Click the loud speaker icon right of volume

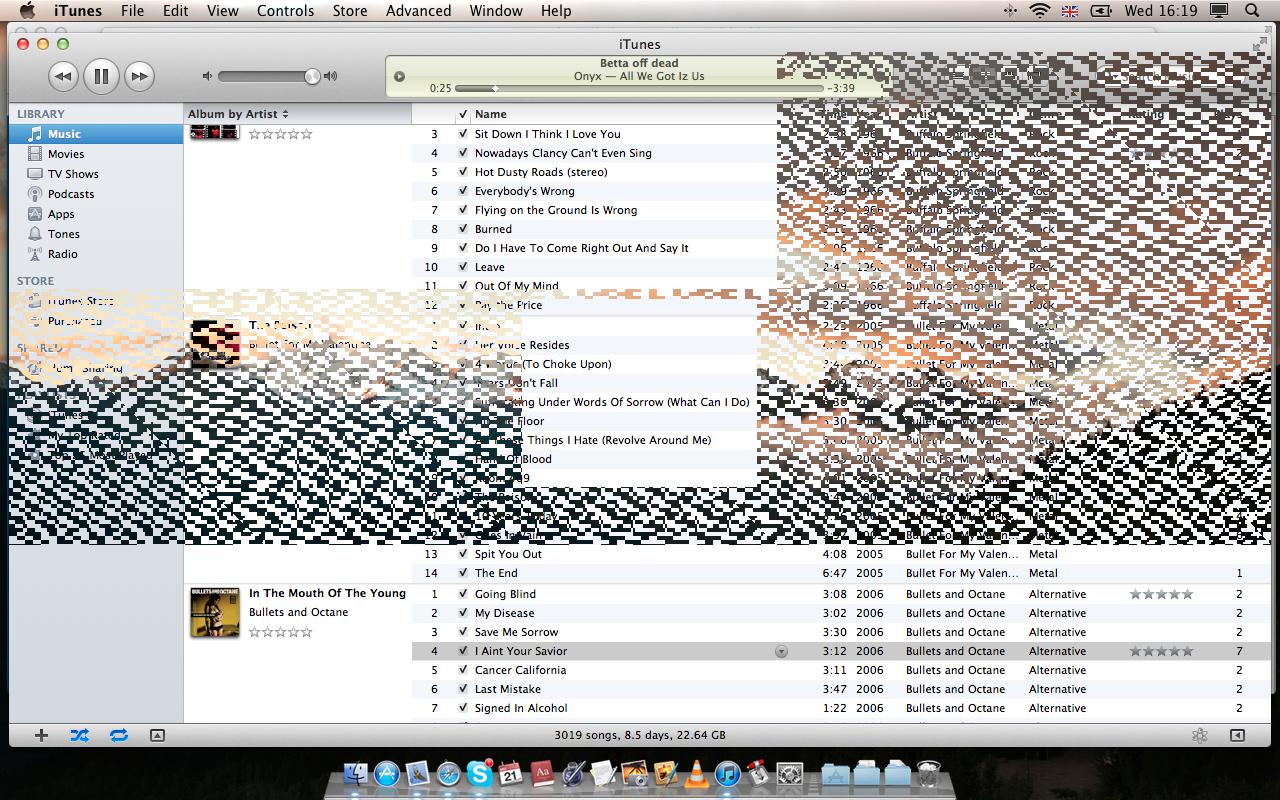(x=331, y=76)
